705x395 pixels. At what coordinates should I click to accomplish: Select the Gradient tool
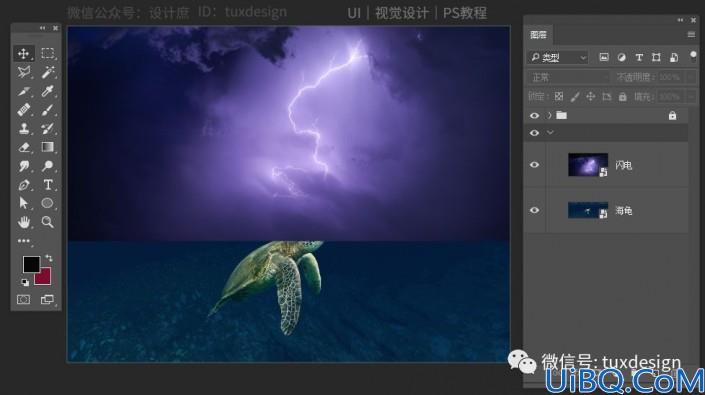click(x=47, y=147)
